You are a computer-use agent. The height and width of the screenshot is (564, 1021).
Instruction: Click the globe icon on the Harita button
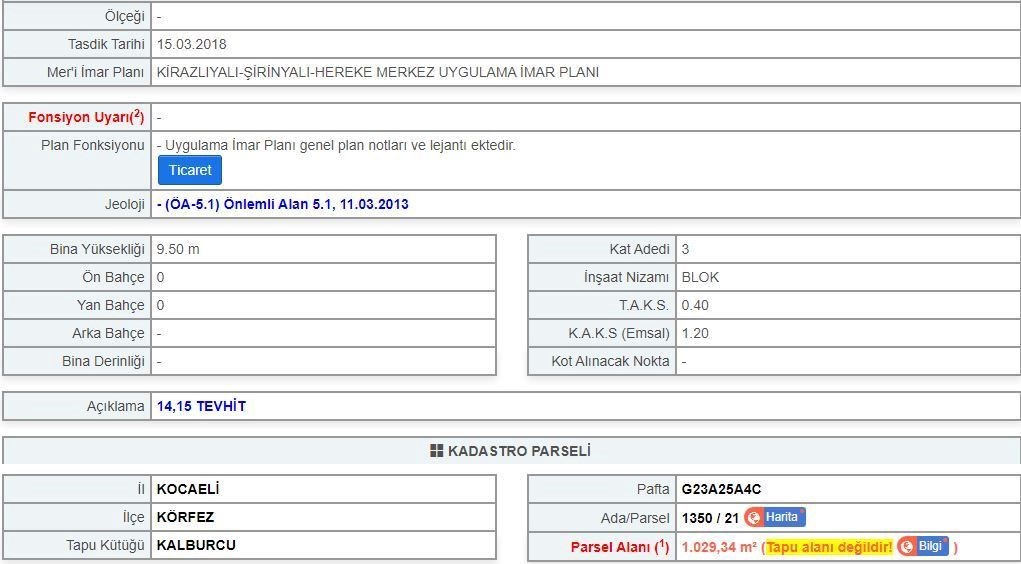754,517
